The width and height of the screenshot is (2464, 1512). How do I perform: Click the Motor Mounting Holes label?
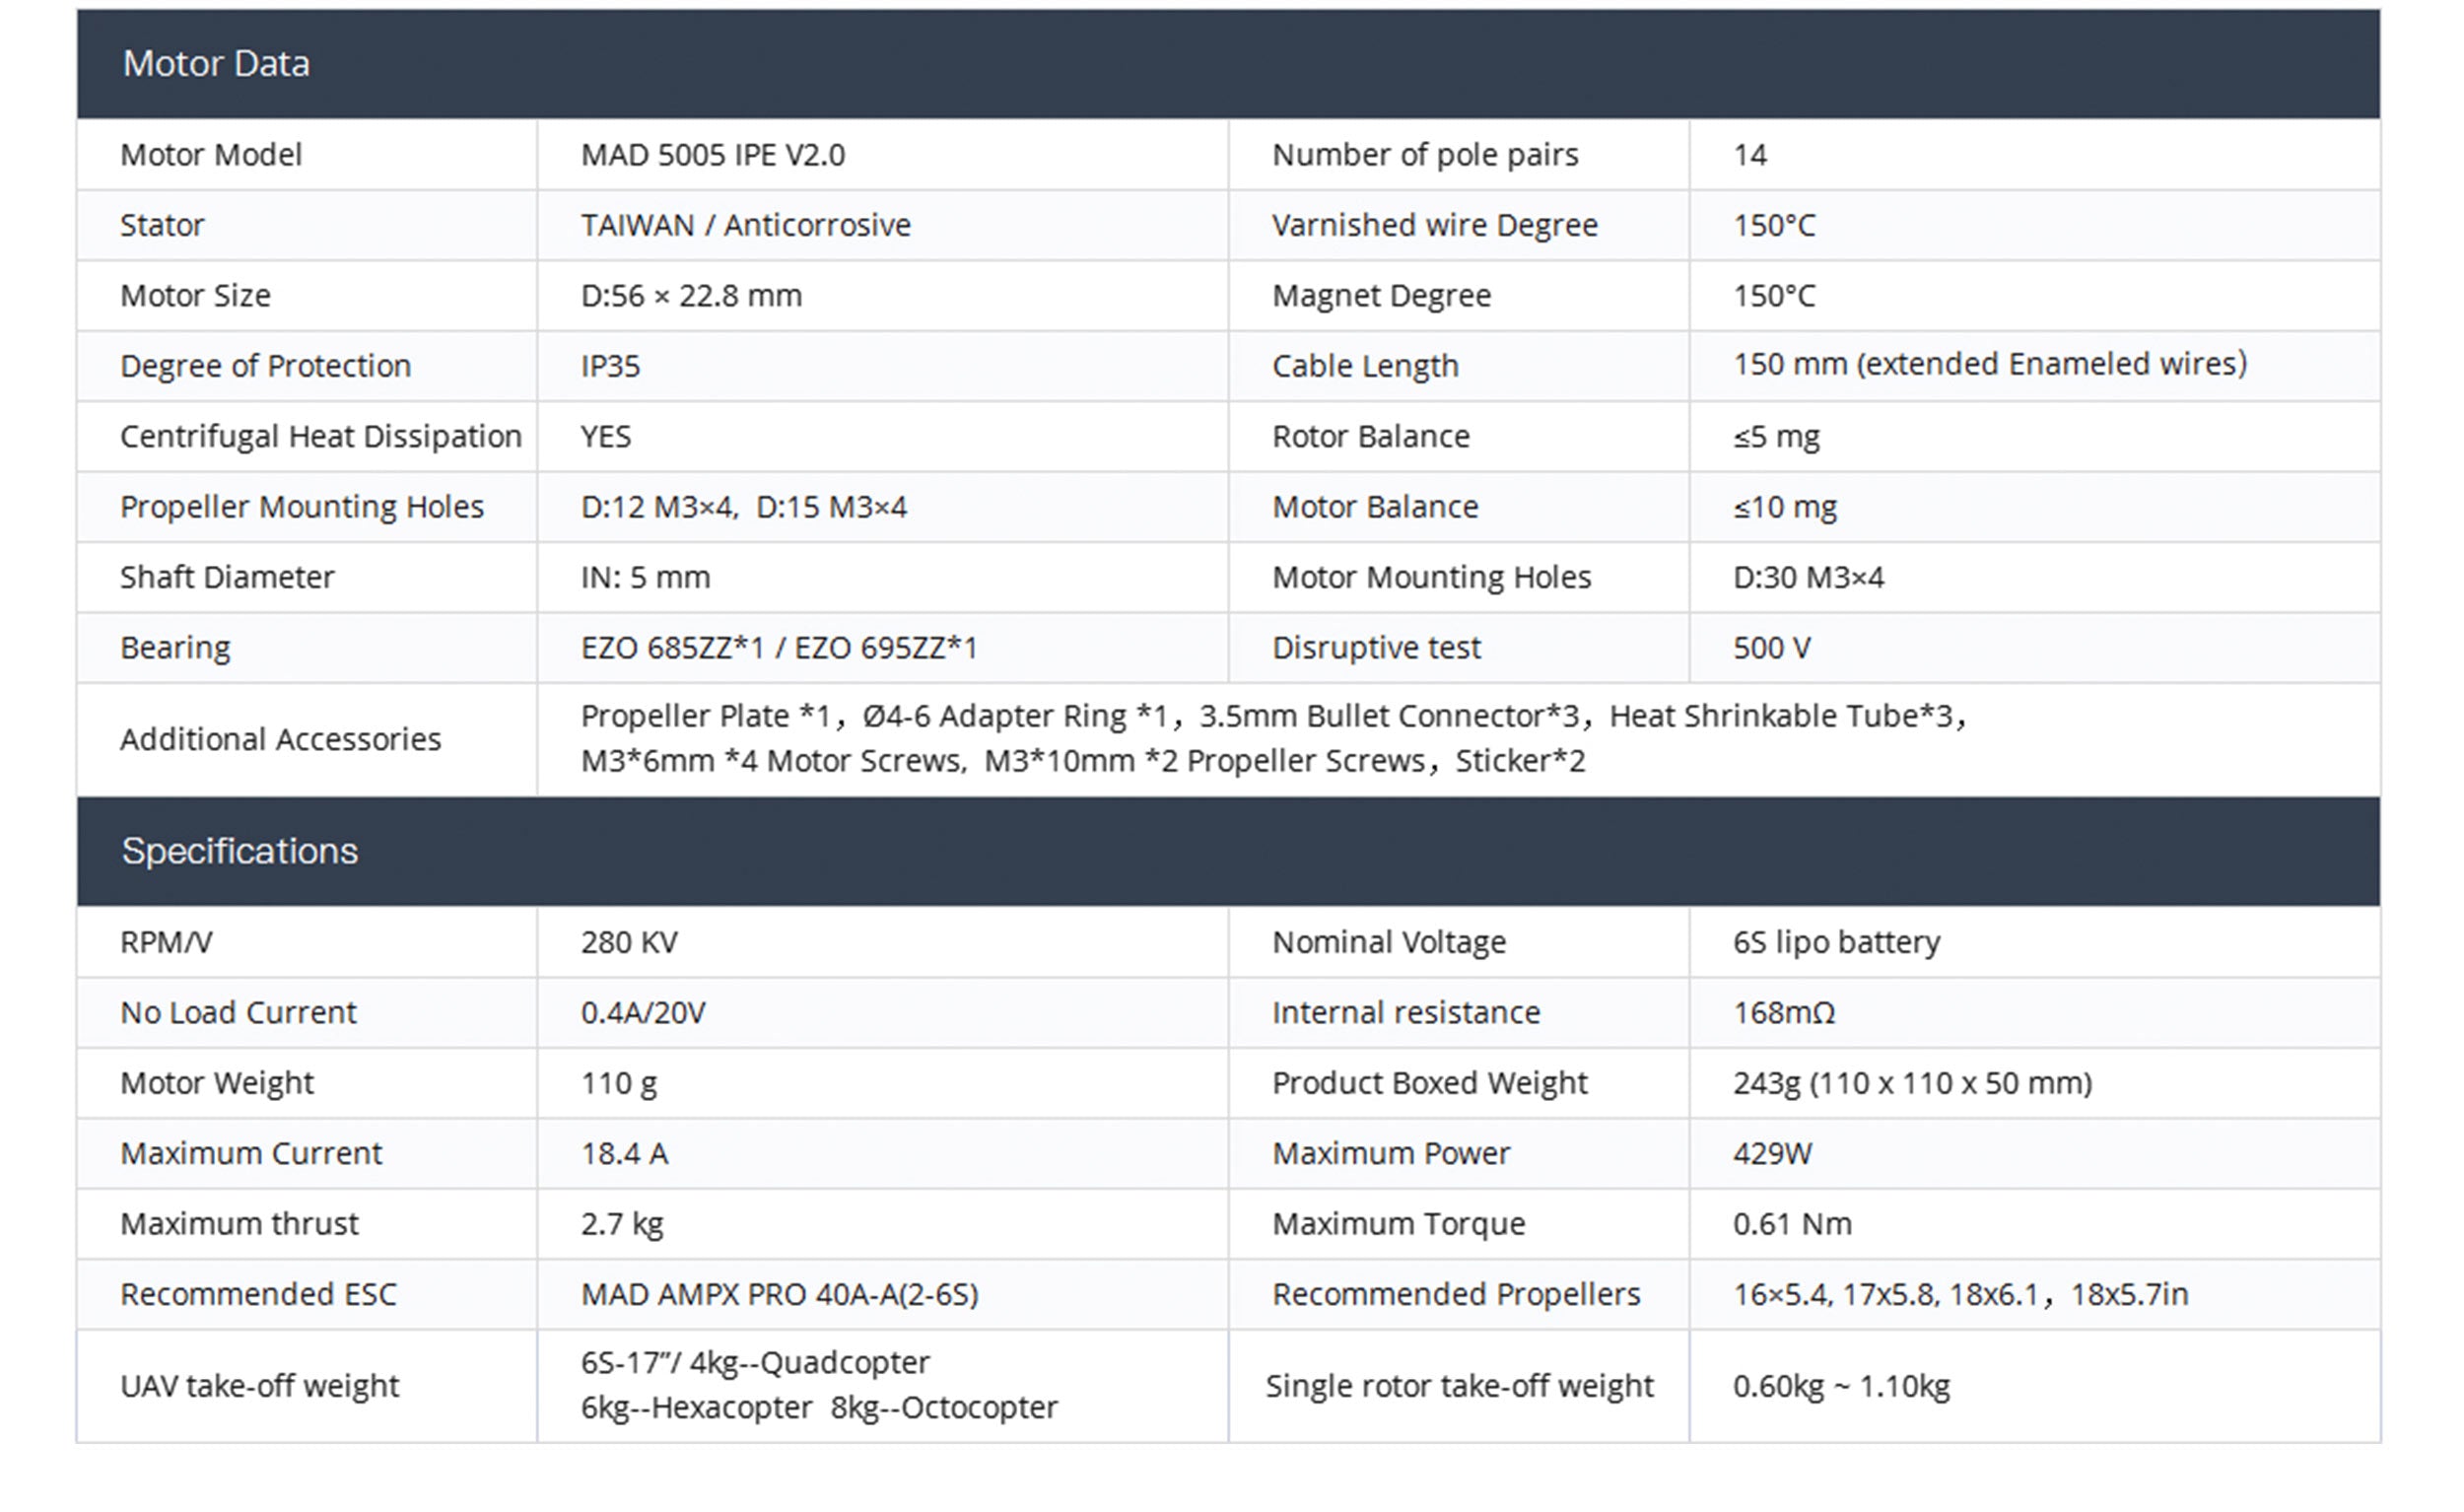(1431, 577)
